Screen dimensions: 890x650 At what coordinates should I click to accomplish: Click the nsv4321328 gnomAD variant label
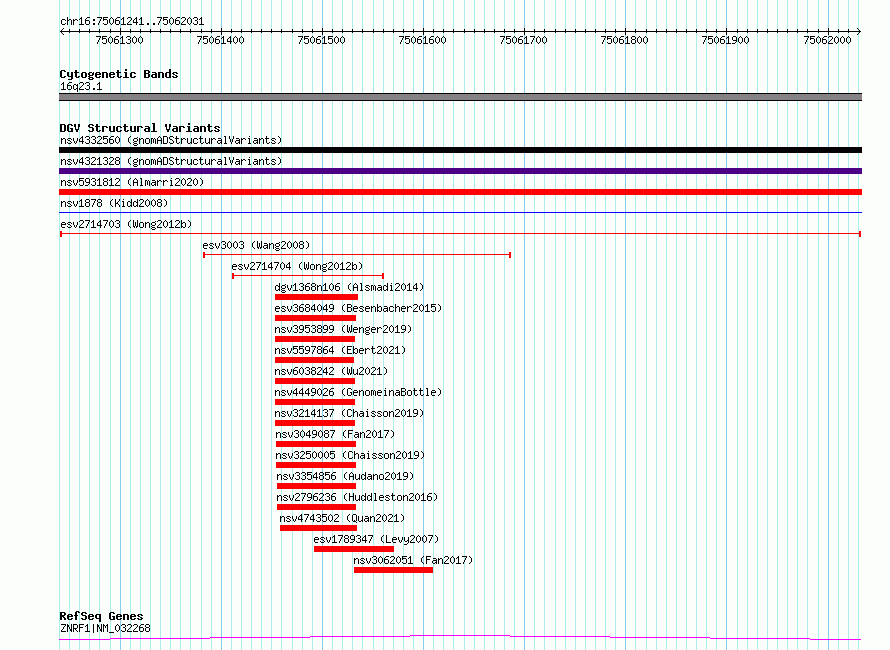171,161
